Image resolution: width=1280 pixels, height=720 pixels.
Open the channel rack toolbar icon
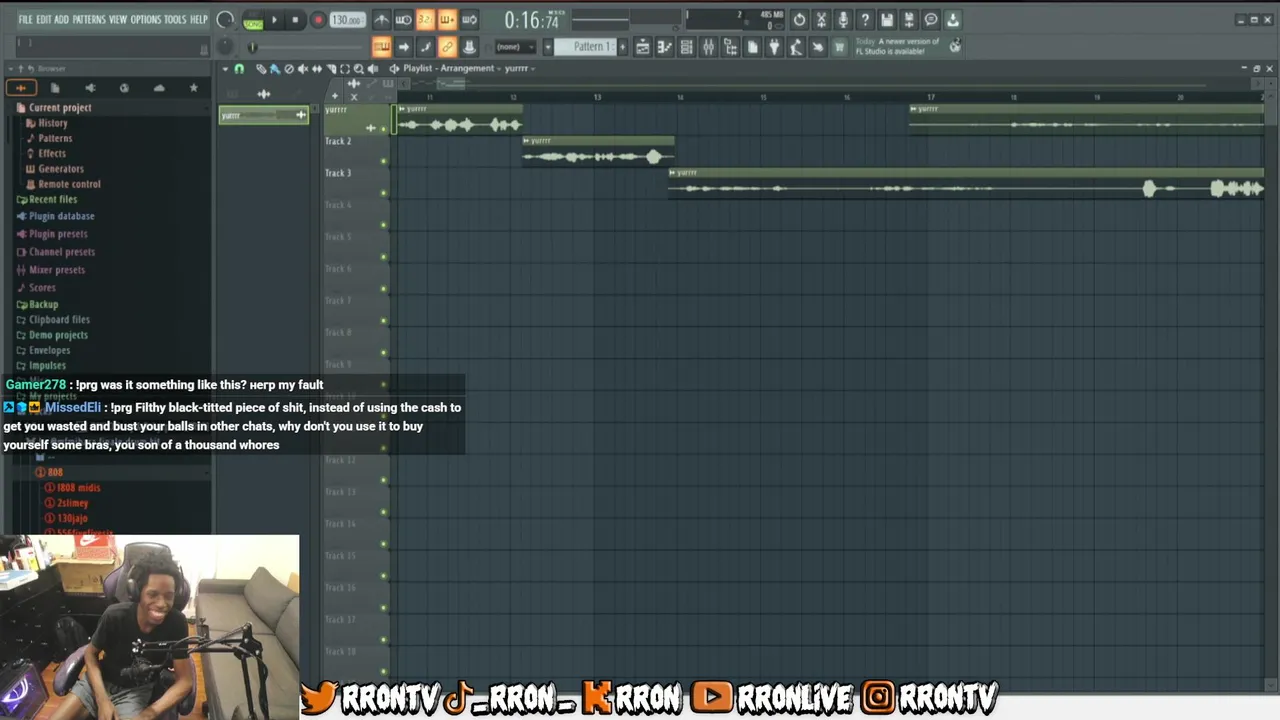coord(686,47)
